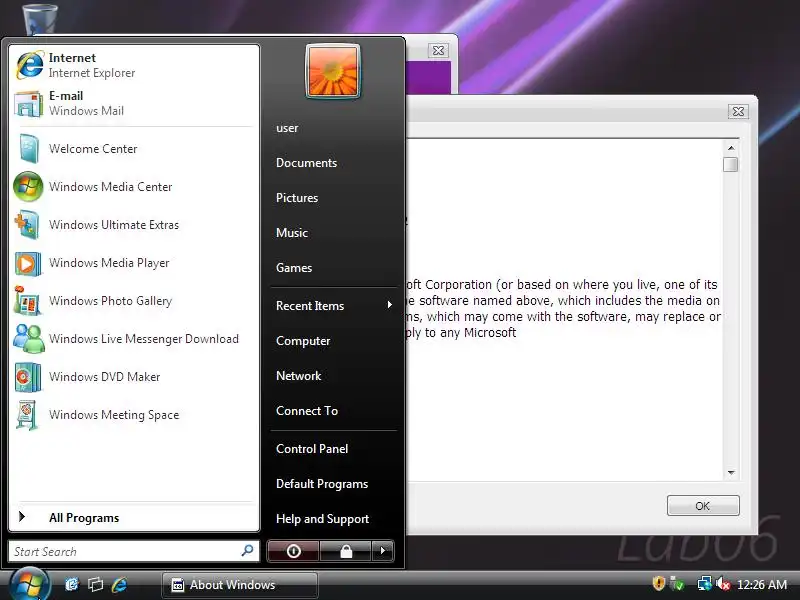Click OK in About Windows dialog
This screenshot has height=600, width=800.
(703, 506)
